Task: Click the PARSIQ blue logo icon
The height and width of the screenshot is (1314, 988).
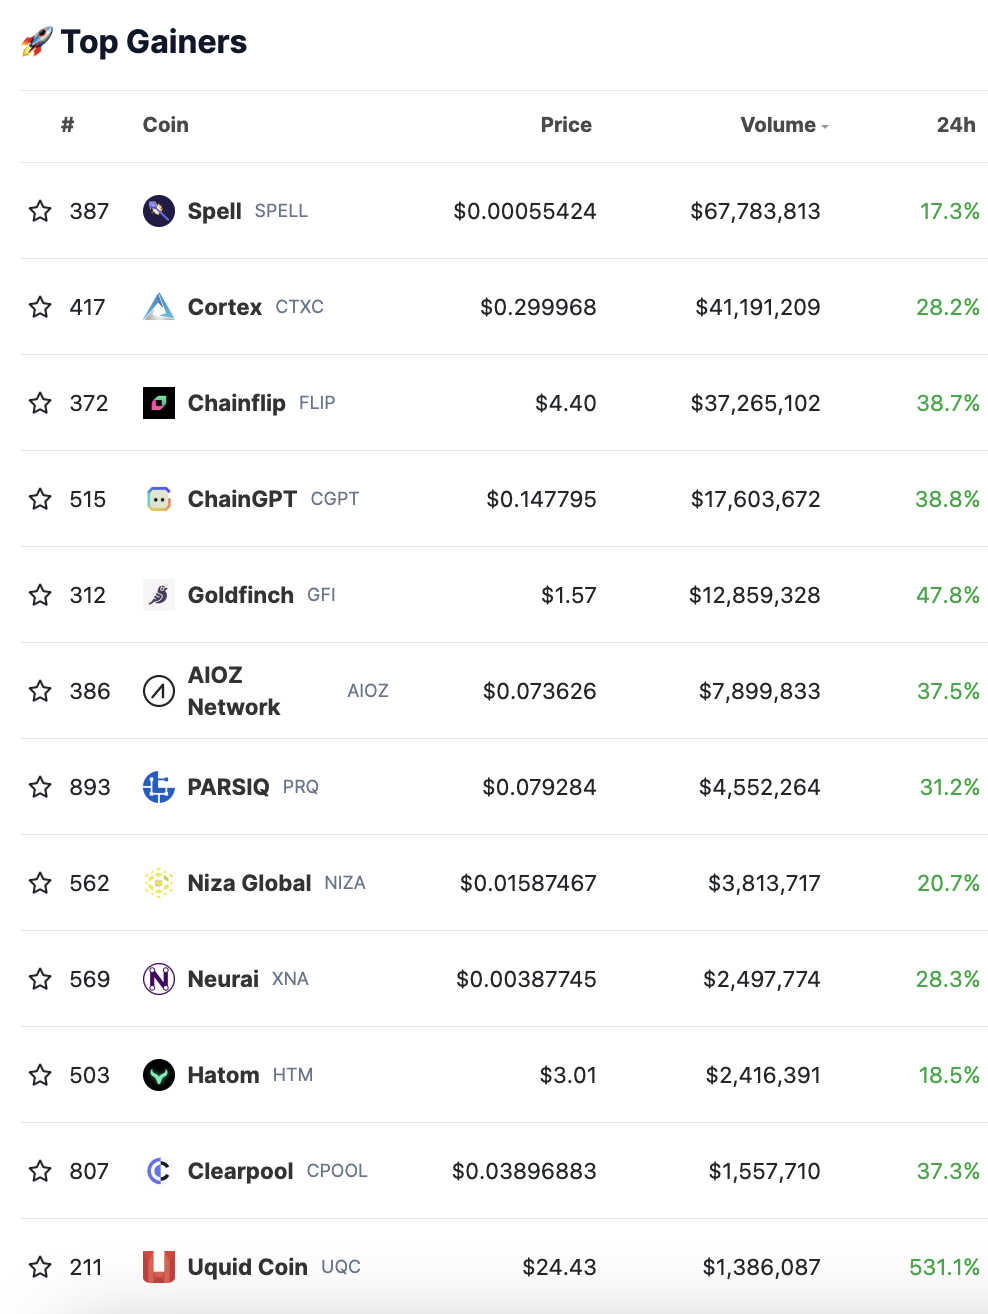Action: pos(158,787)
